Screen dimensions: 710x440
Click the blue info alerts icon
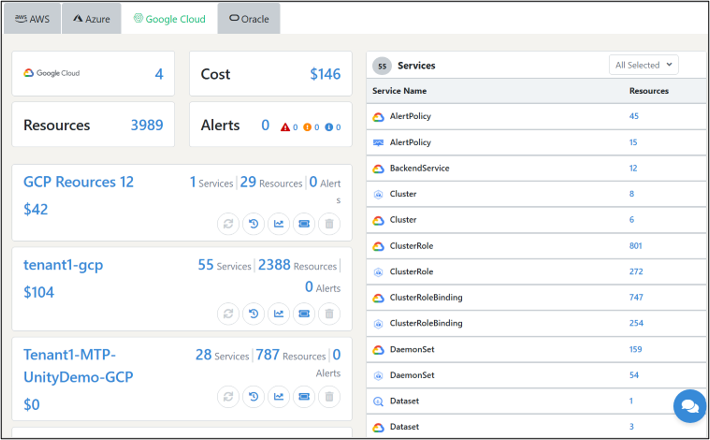pos(329,127)
